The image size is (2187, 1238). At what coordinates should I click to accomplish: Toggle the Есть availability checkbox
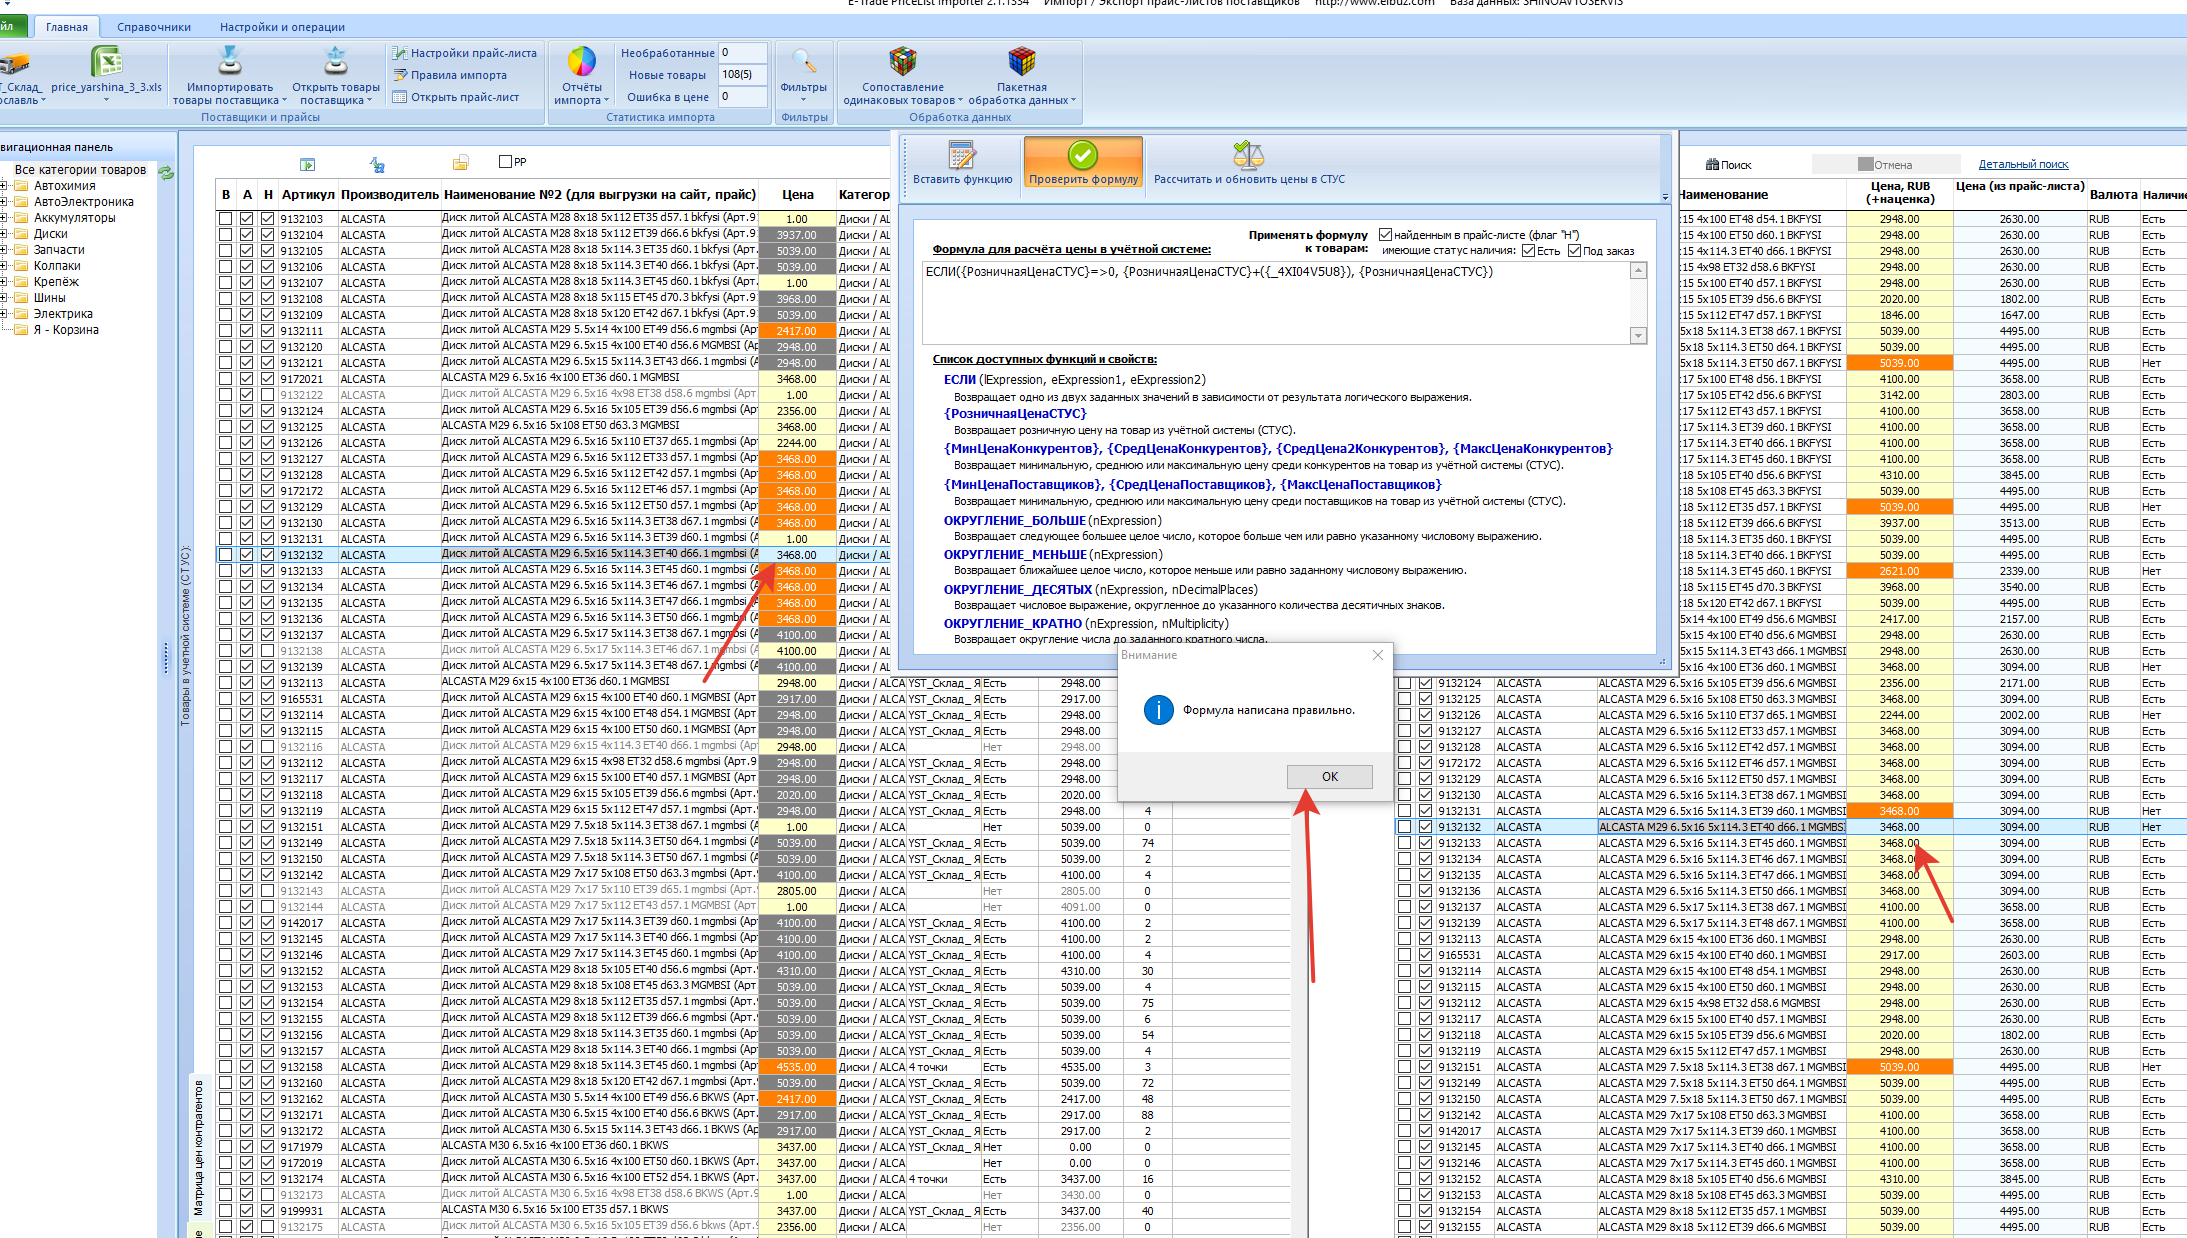coord(1528,251)
